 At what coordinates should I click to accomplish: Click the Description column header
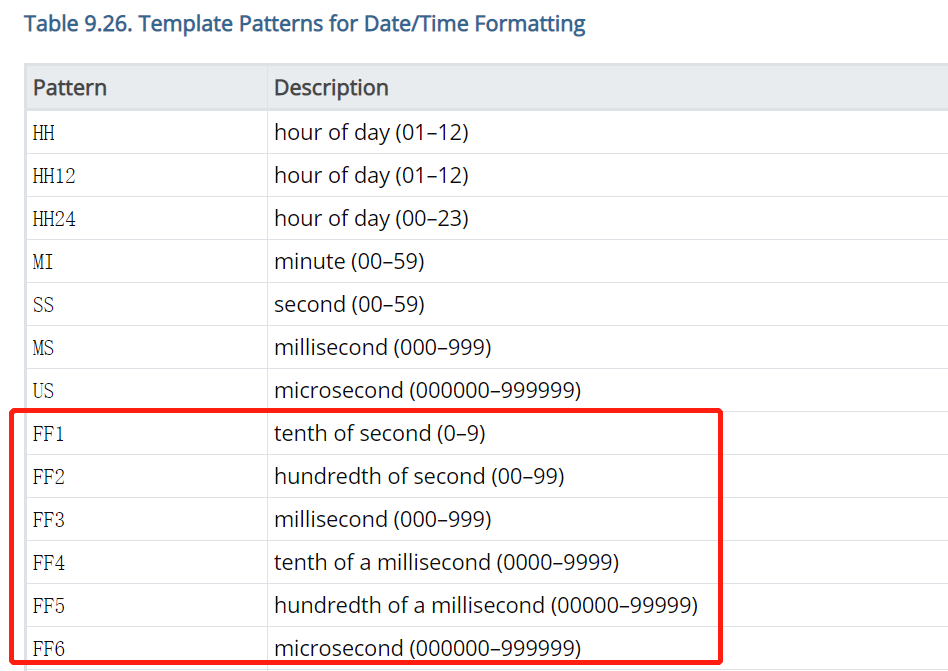pyautogui.click(x=331, y=88)
